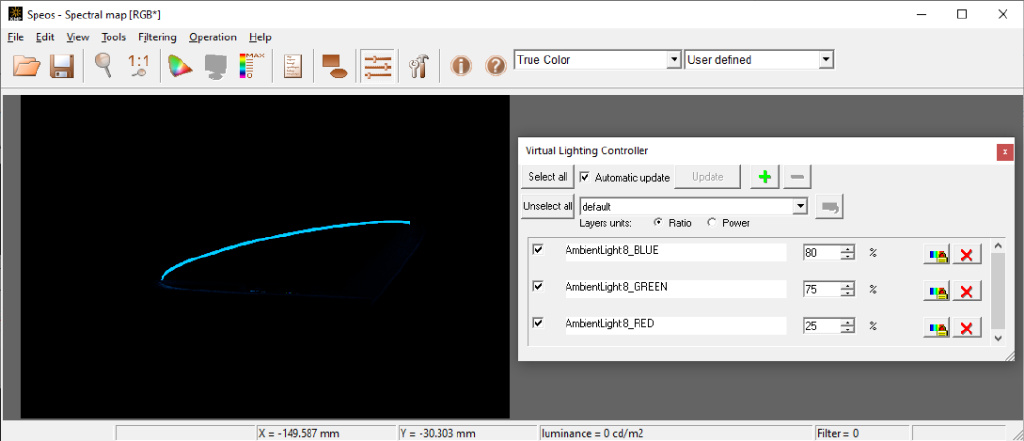The image size is (1024, 441).
Task: Open color editor for AmbientLight8_GREEN layer
Action: (x=936, y=290)
